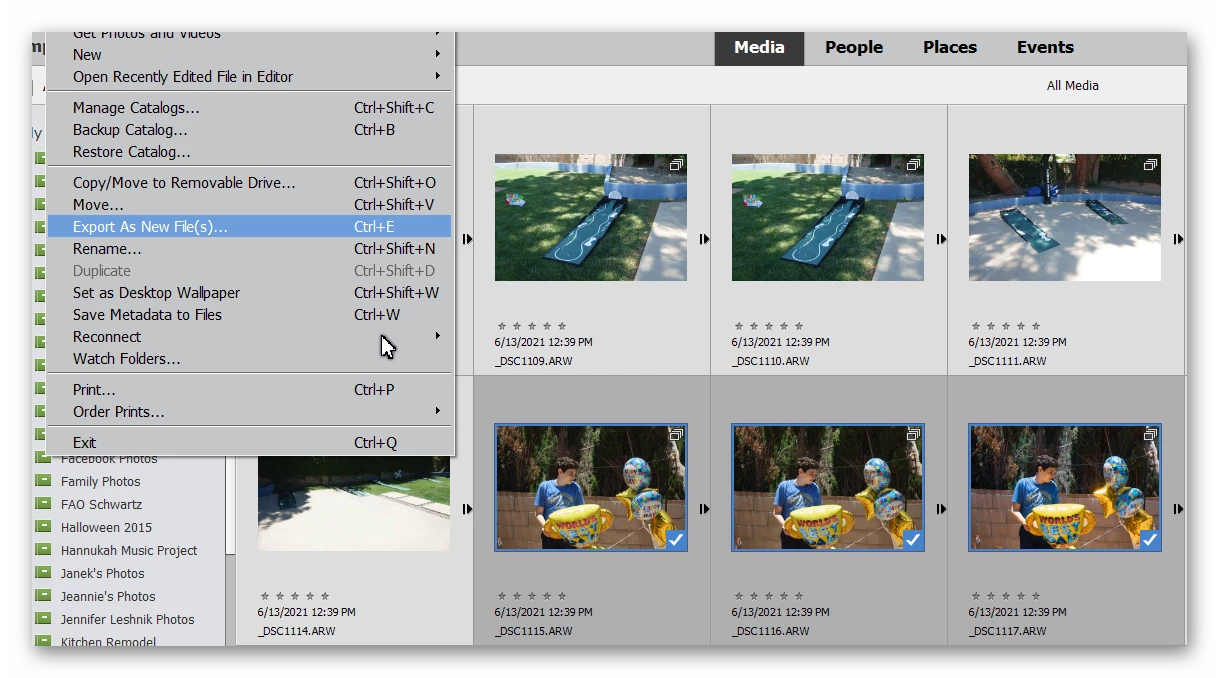Screen dimensions: 1219x678
Task: Select the _DSC1116.ARW balloon photo thumbnail
Action: click(x=827, y=487)
